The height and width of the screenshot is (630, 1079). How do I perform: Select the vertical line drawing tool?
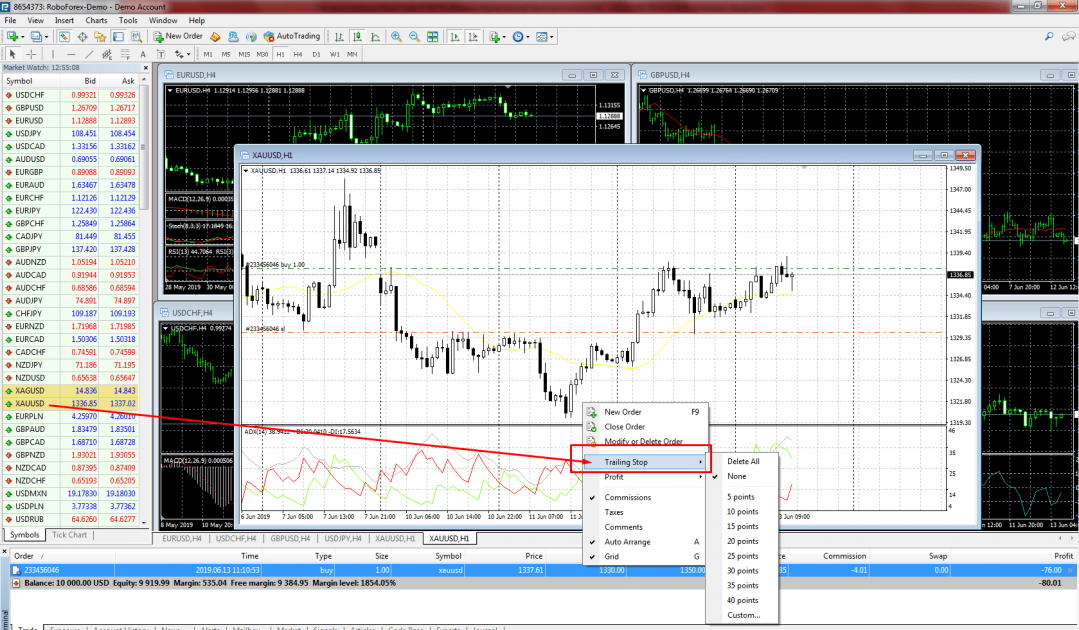click(x=52, y=54)
